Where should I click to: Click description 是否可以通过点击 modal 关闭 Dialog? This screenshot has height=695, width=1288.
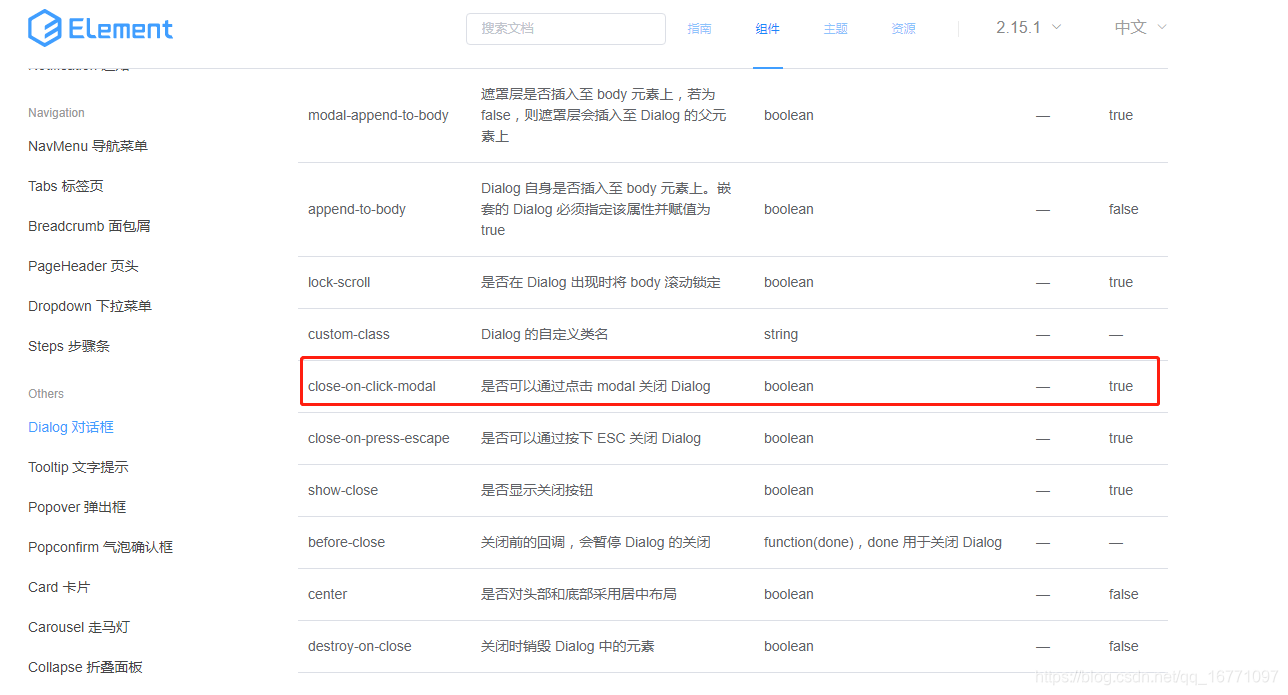596,386
